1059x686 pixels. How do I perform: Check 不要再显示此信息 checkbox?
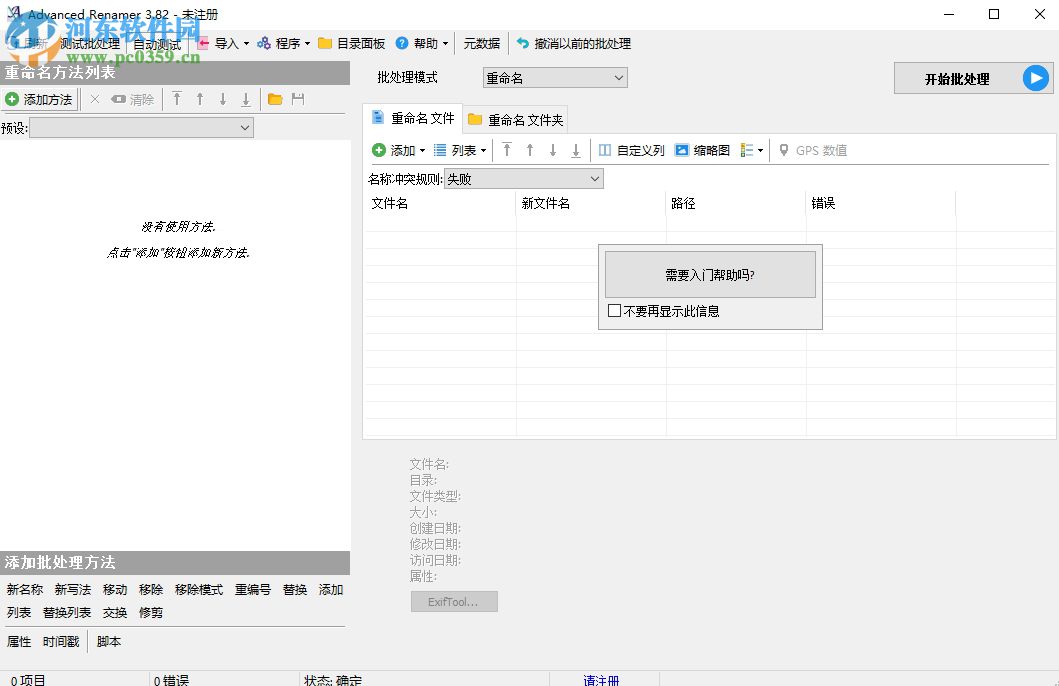click(x=614, y=311)
